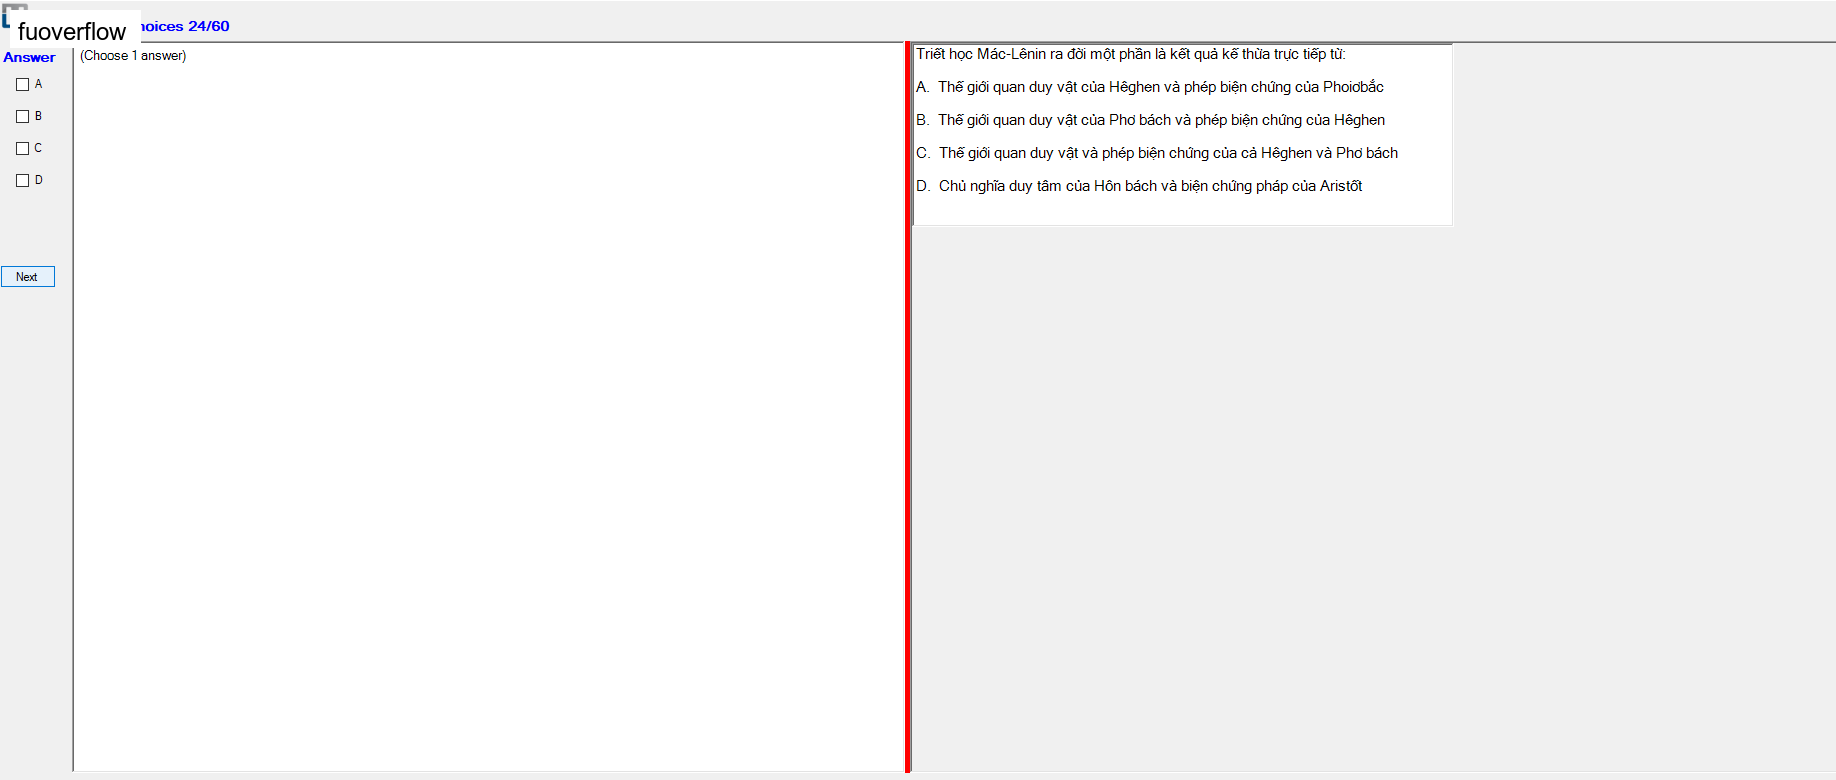
Task: Click the question counter '24/60'
Action: coord(209,26)
